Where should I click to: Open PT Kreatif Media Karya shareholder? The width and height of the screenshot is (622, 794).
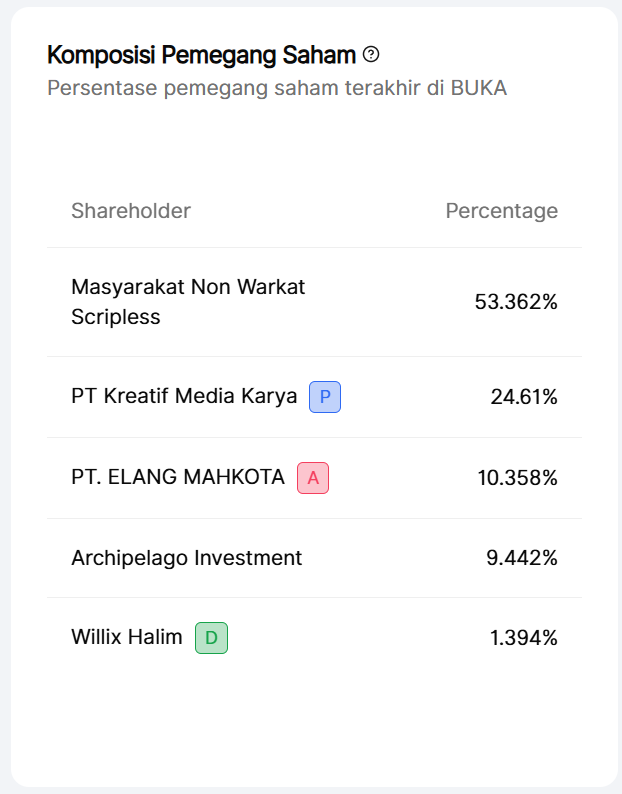[x=184, y=396]
